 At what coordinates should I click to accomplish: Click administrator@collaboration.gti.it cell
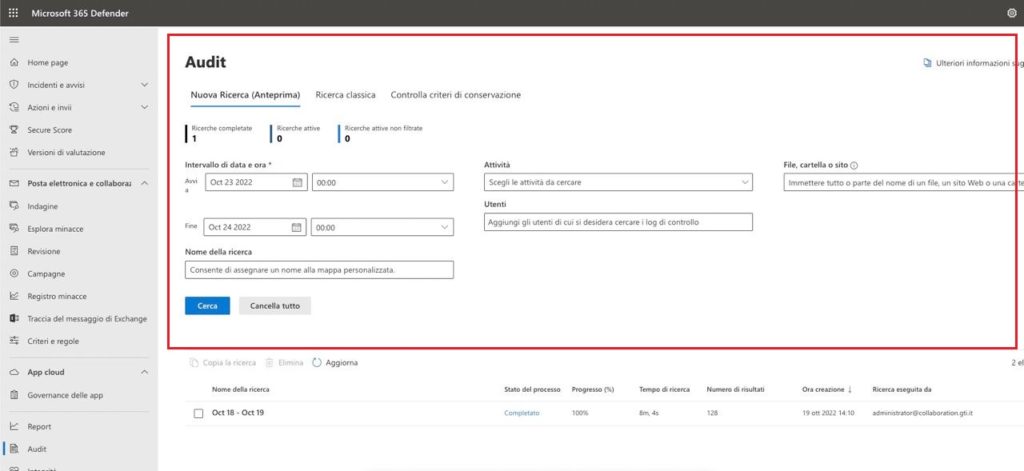(x=923, y=414)
